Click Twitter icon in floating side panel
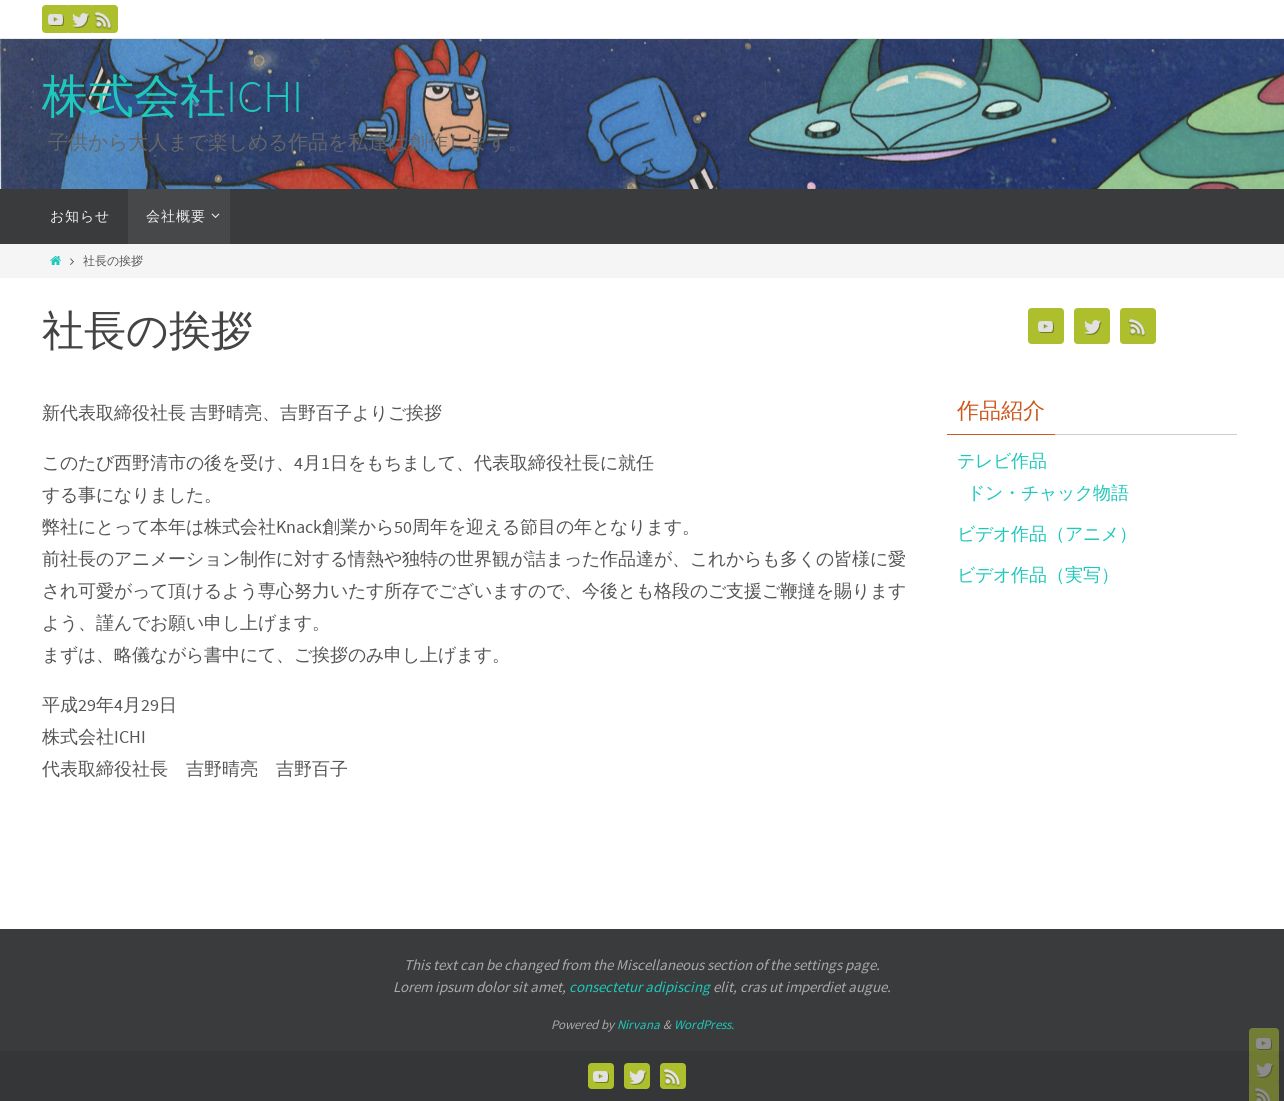This screenshot has width=1284, height=1101. coord(1264,1069)
